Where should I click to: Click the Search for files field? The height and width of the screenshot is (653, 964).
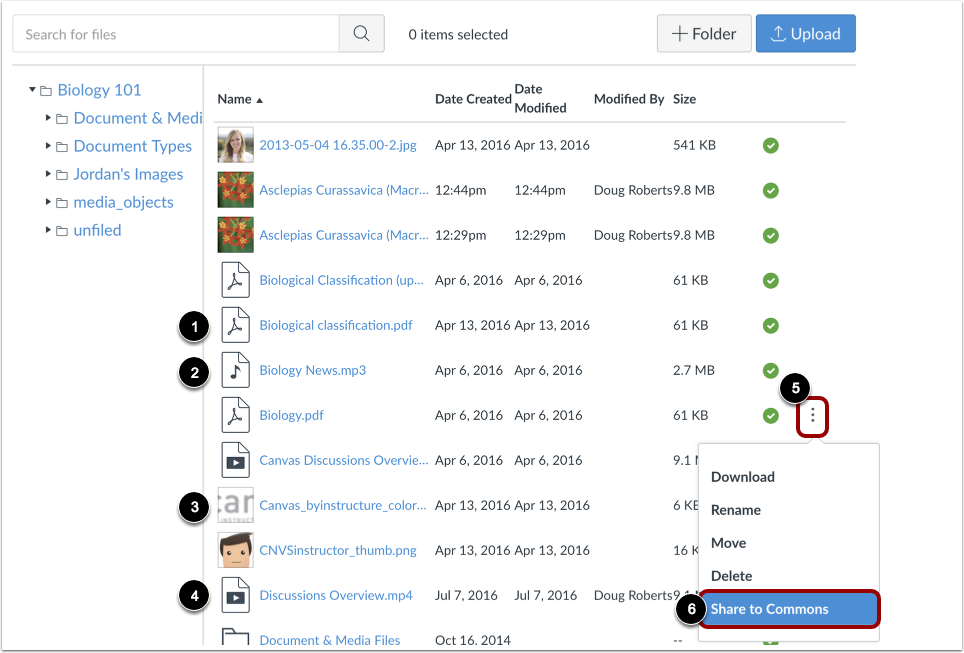[176, 34]
